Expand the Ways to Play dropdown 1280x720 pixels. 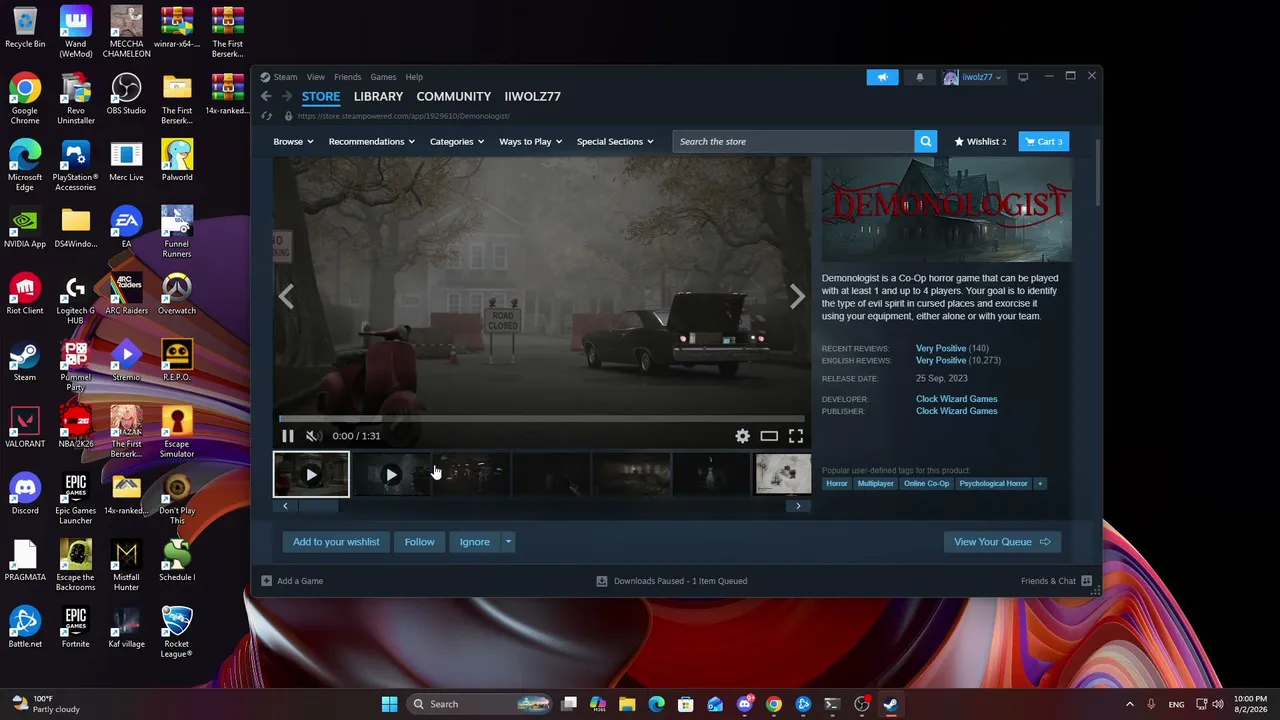[531, 142]
